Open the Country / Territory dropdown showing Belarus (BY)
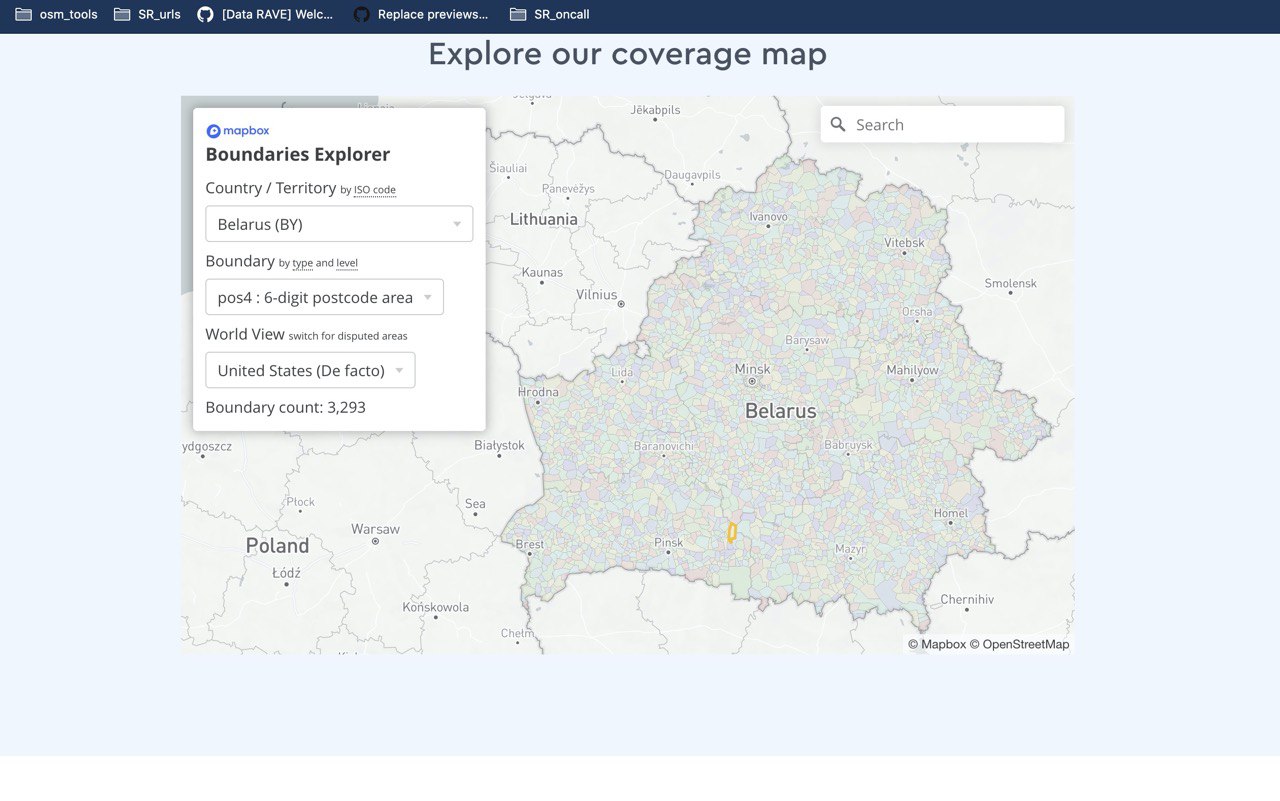Viewport: 1280px width, 801px height. pos(339,224)
